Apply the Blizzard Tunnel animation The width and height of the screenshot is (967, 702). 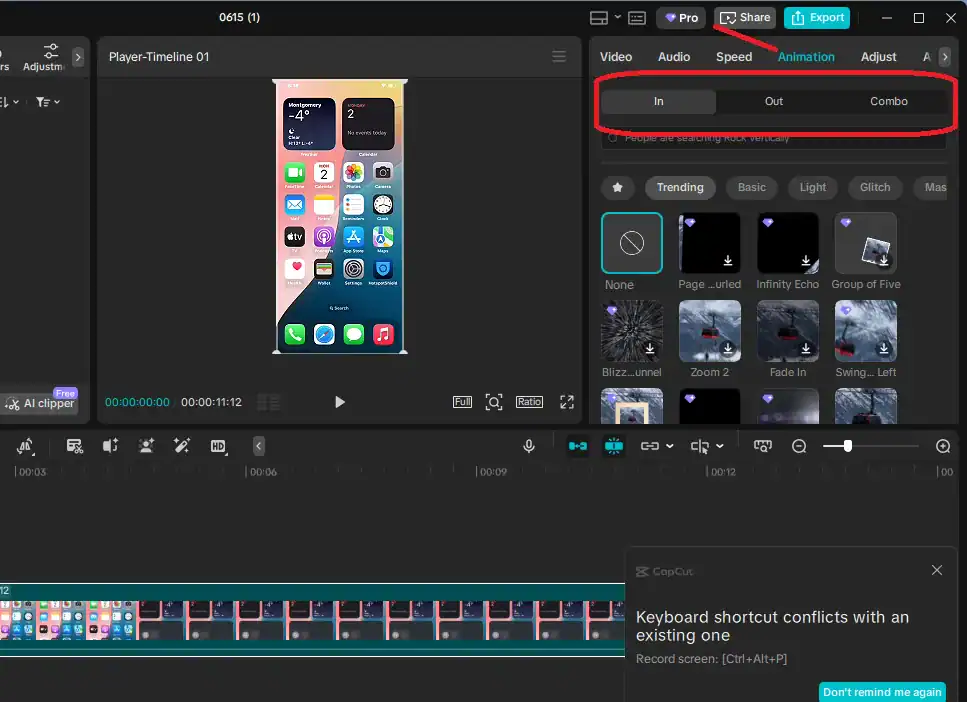click(632, 331)
